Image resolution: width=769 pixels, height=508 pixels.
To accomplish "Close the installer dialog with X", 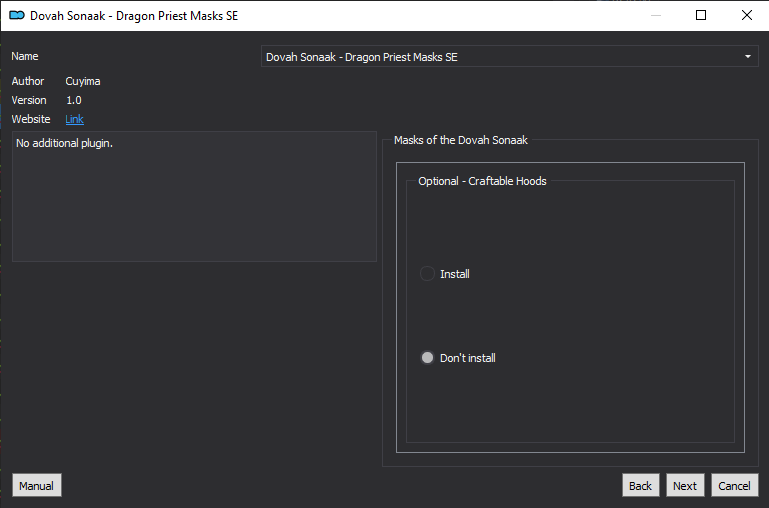I will (746, 16).
